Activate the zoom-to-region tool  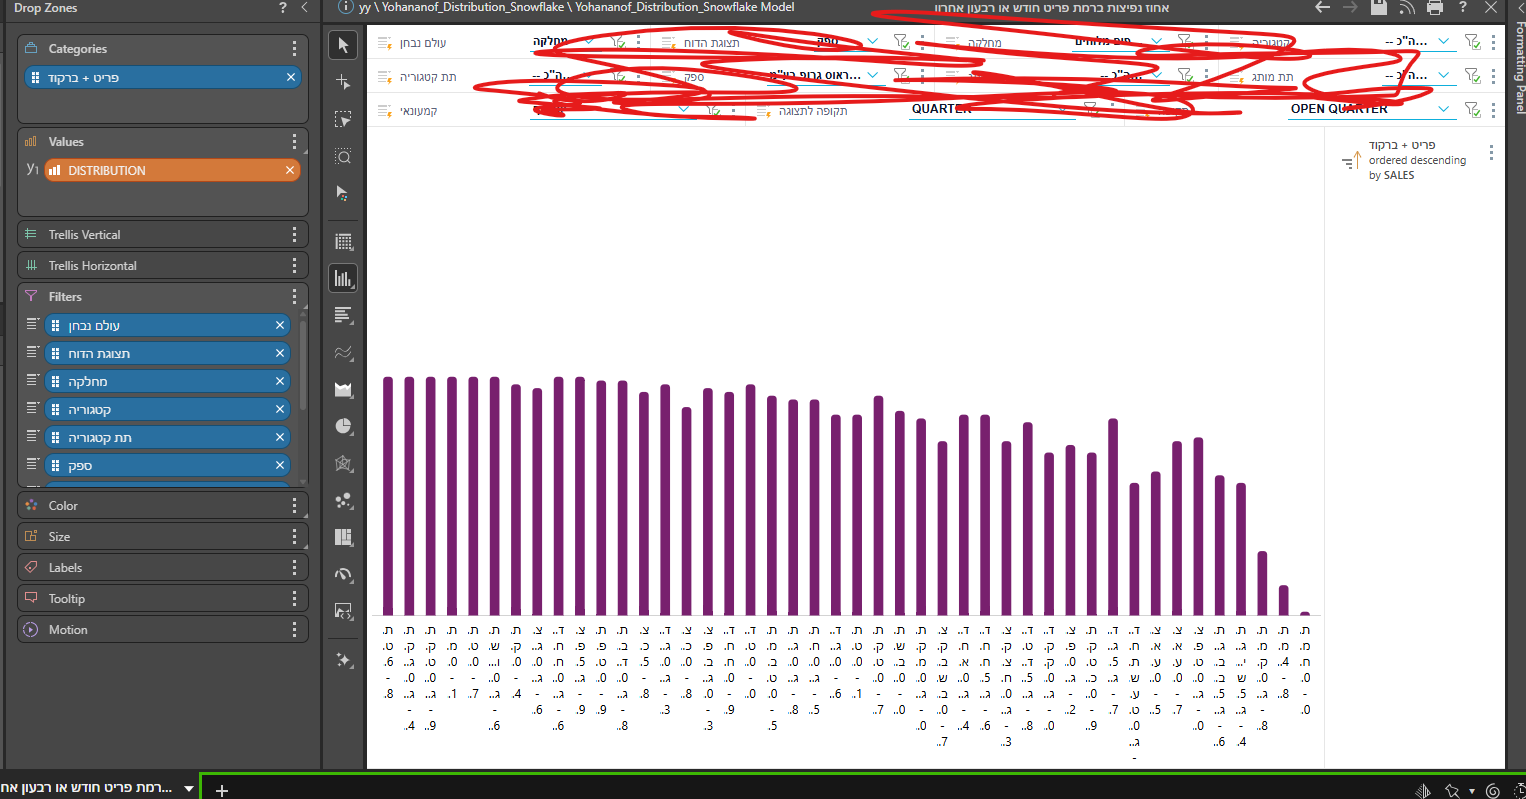pyautogui.click(x=343, y=157)
